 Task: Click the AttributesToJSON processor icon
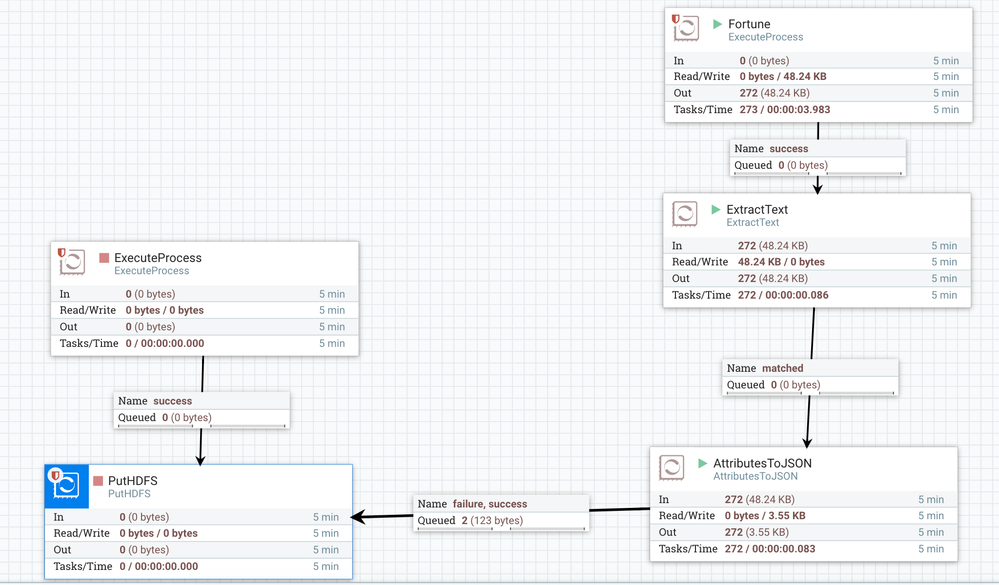tap(672, 468)
